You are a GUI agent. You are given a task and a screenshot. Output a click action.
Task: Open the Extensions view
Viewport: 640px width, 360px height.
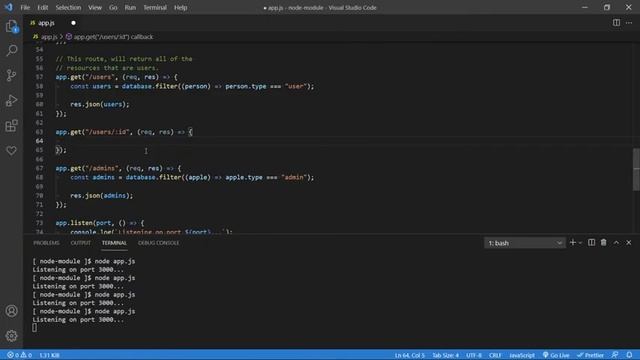coord(11,126)
